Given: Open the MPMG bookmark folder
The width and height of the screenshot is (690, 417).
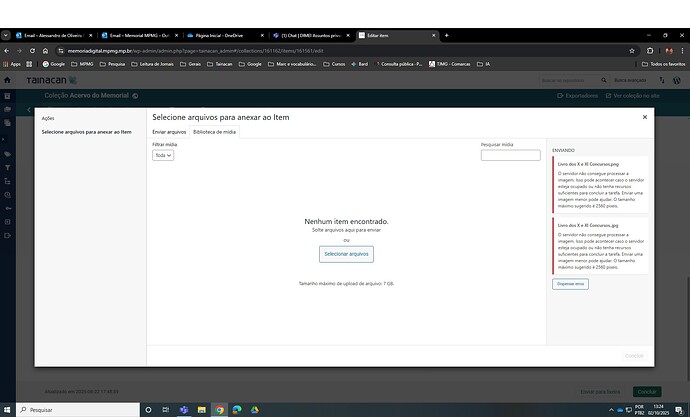Looking at the screenshot, I should point(82,64).
